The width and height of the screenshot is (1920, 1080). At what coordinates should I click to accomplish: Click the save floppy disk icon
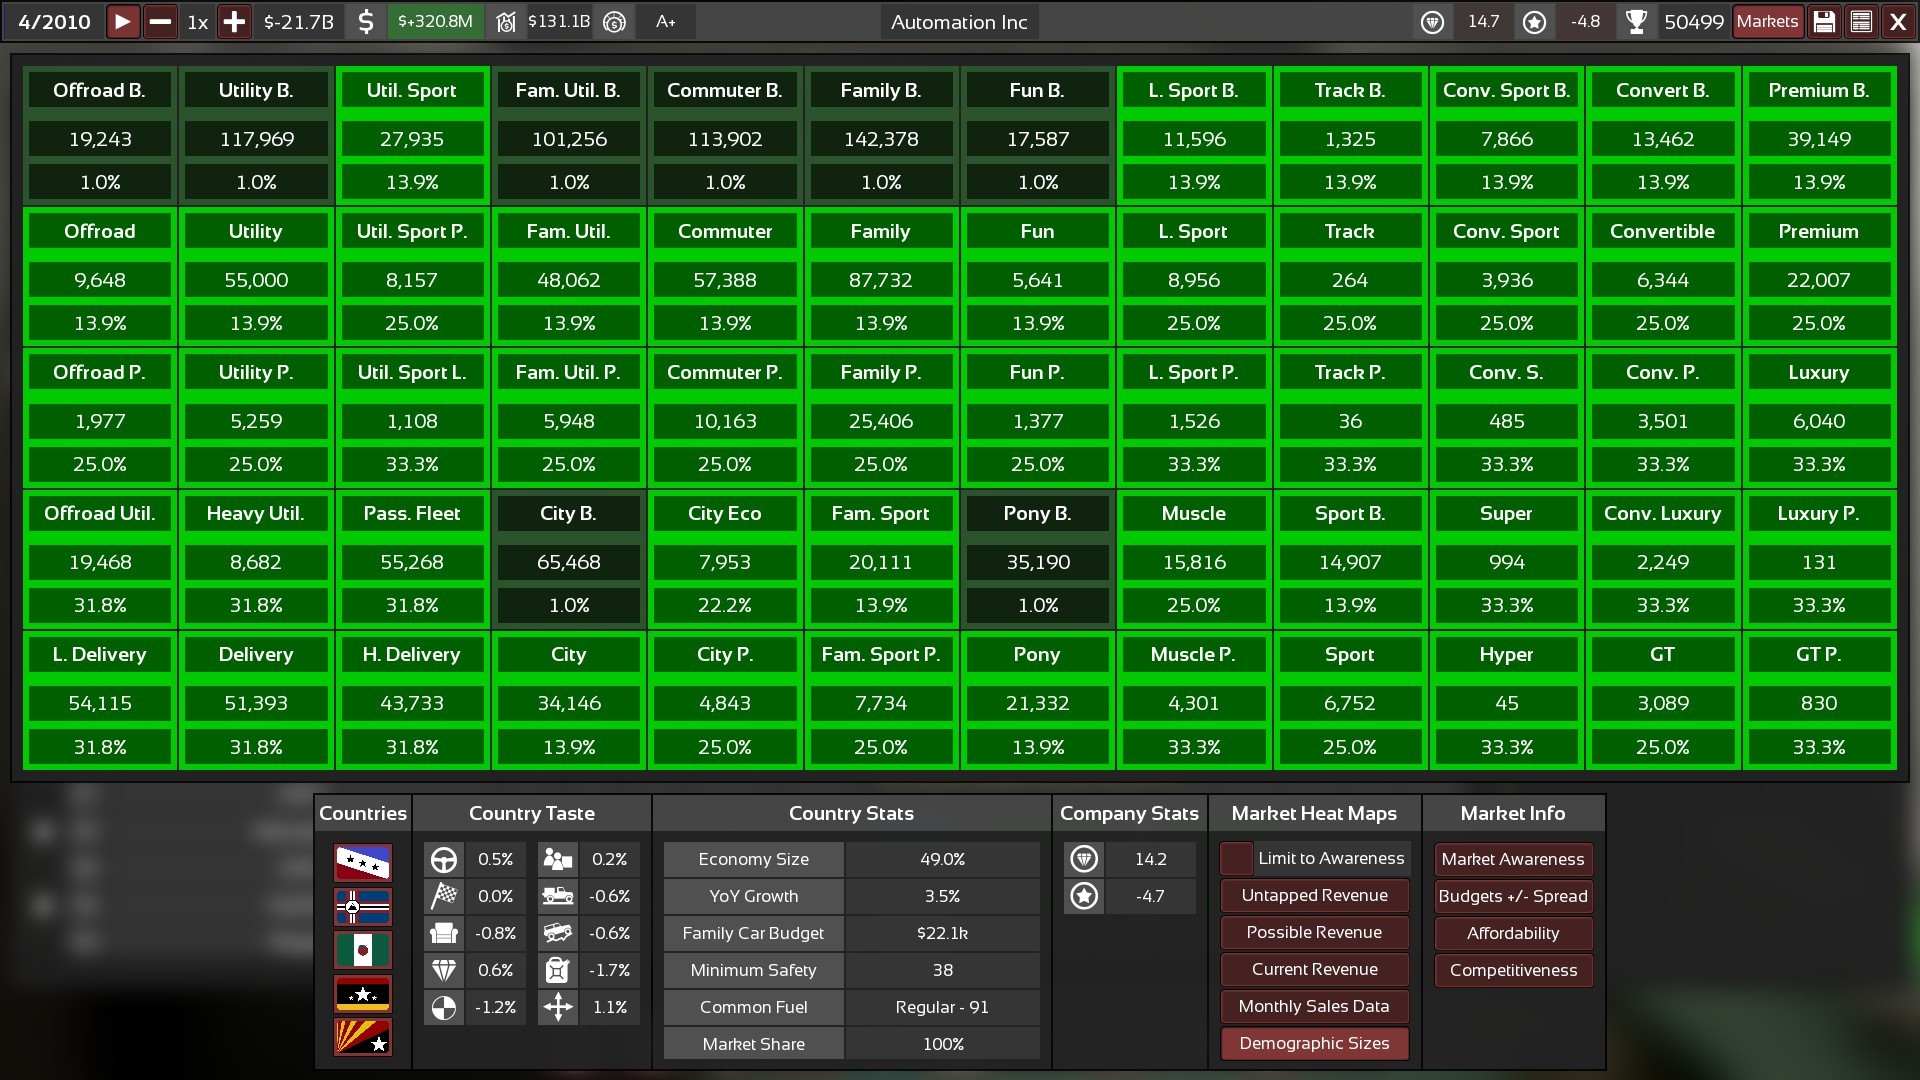coord(1824,22)
